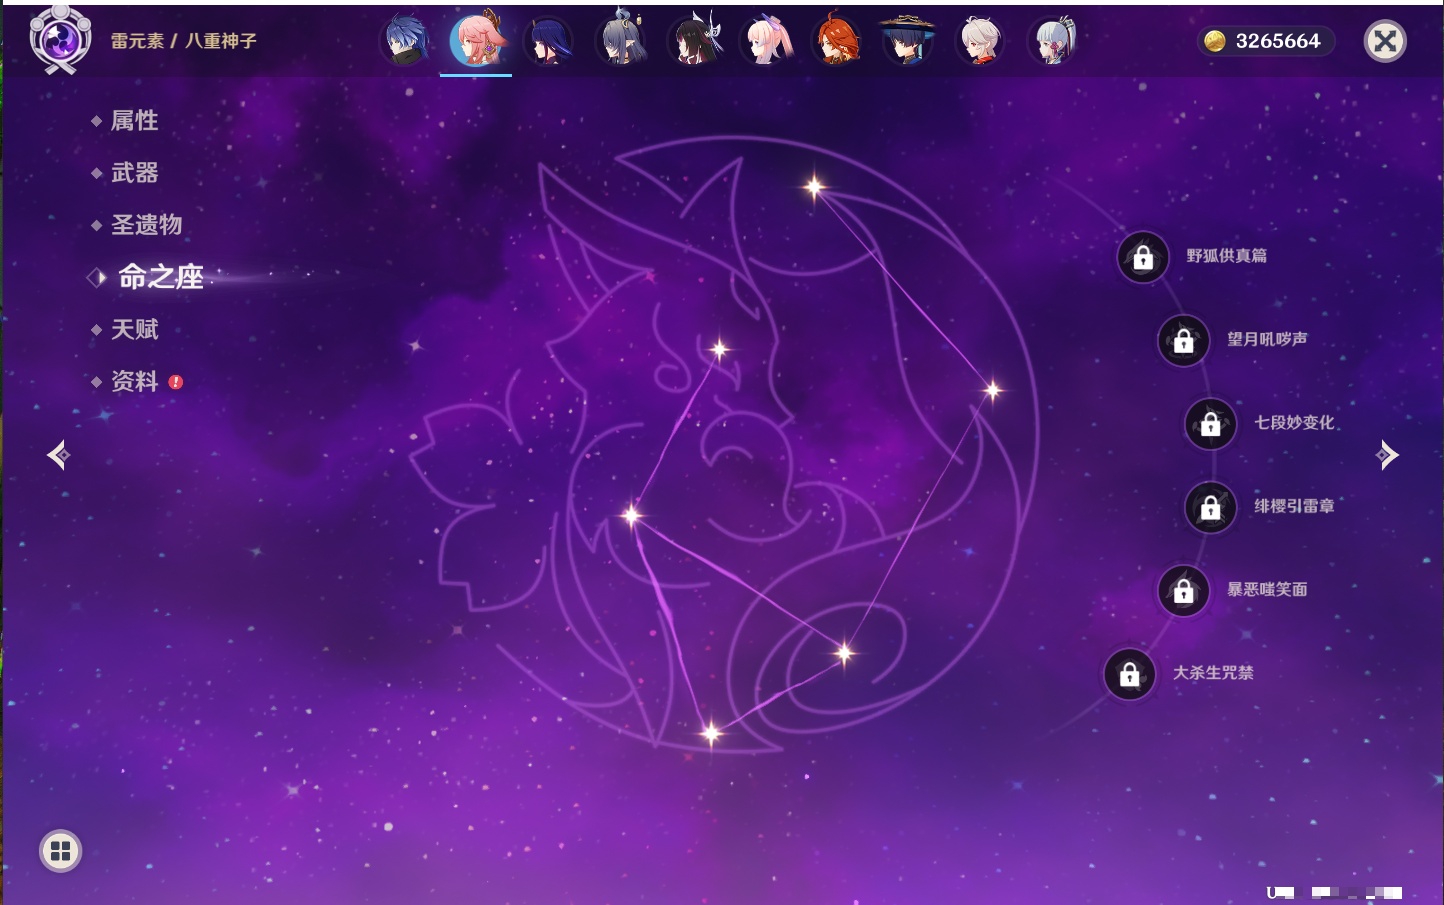Click the locked 野狐供真篇 constellation icon
Image resolution: width=1444 pixels, height=905 pixels.
1143,257
